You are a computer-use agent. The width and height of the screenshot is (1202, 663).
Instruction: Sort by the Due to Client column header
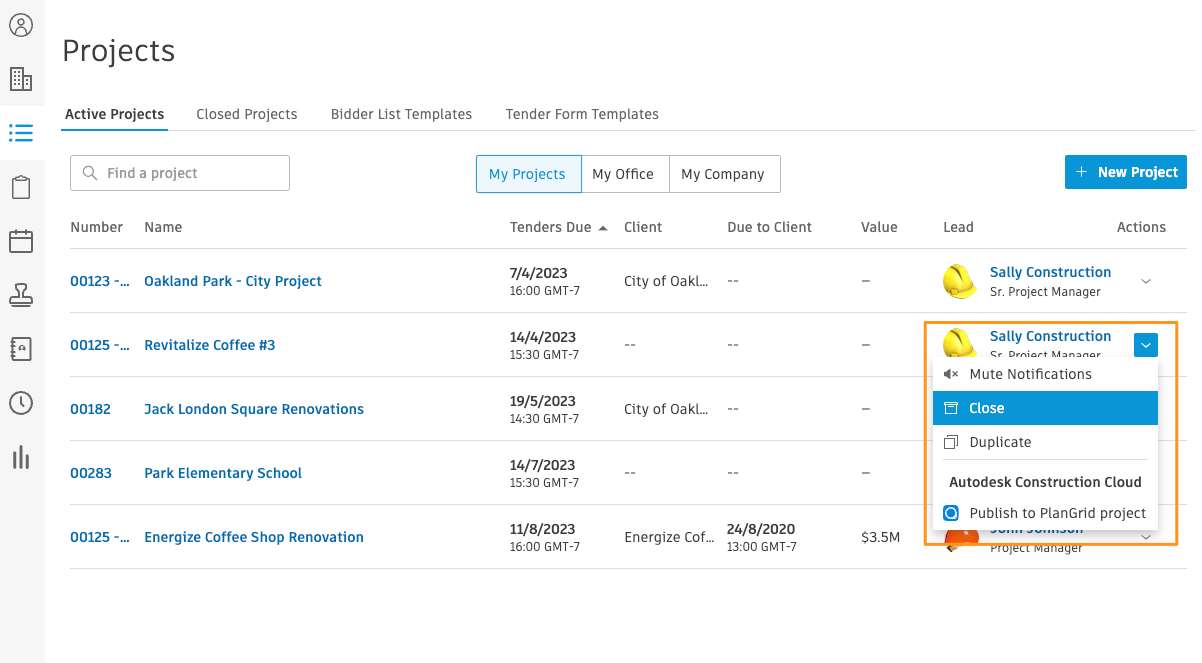[x=770, y=227]
